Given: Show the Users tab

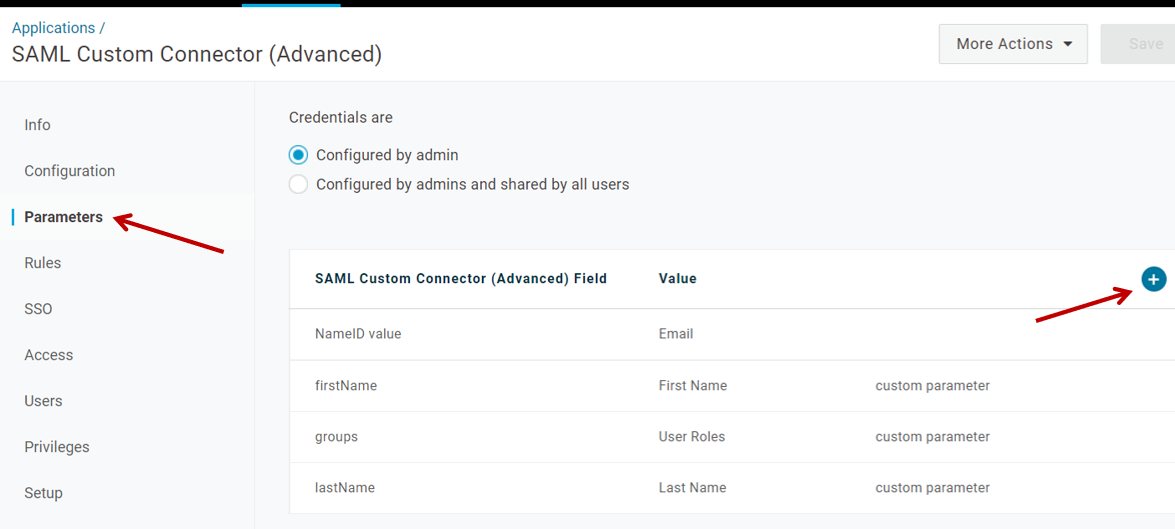Looking at the screenshot, I should (44, 401).
